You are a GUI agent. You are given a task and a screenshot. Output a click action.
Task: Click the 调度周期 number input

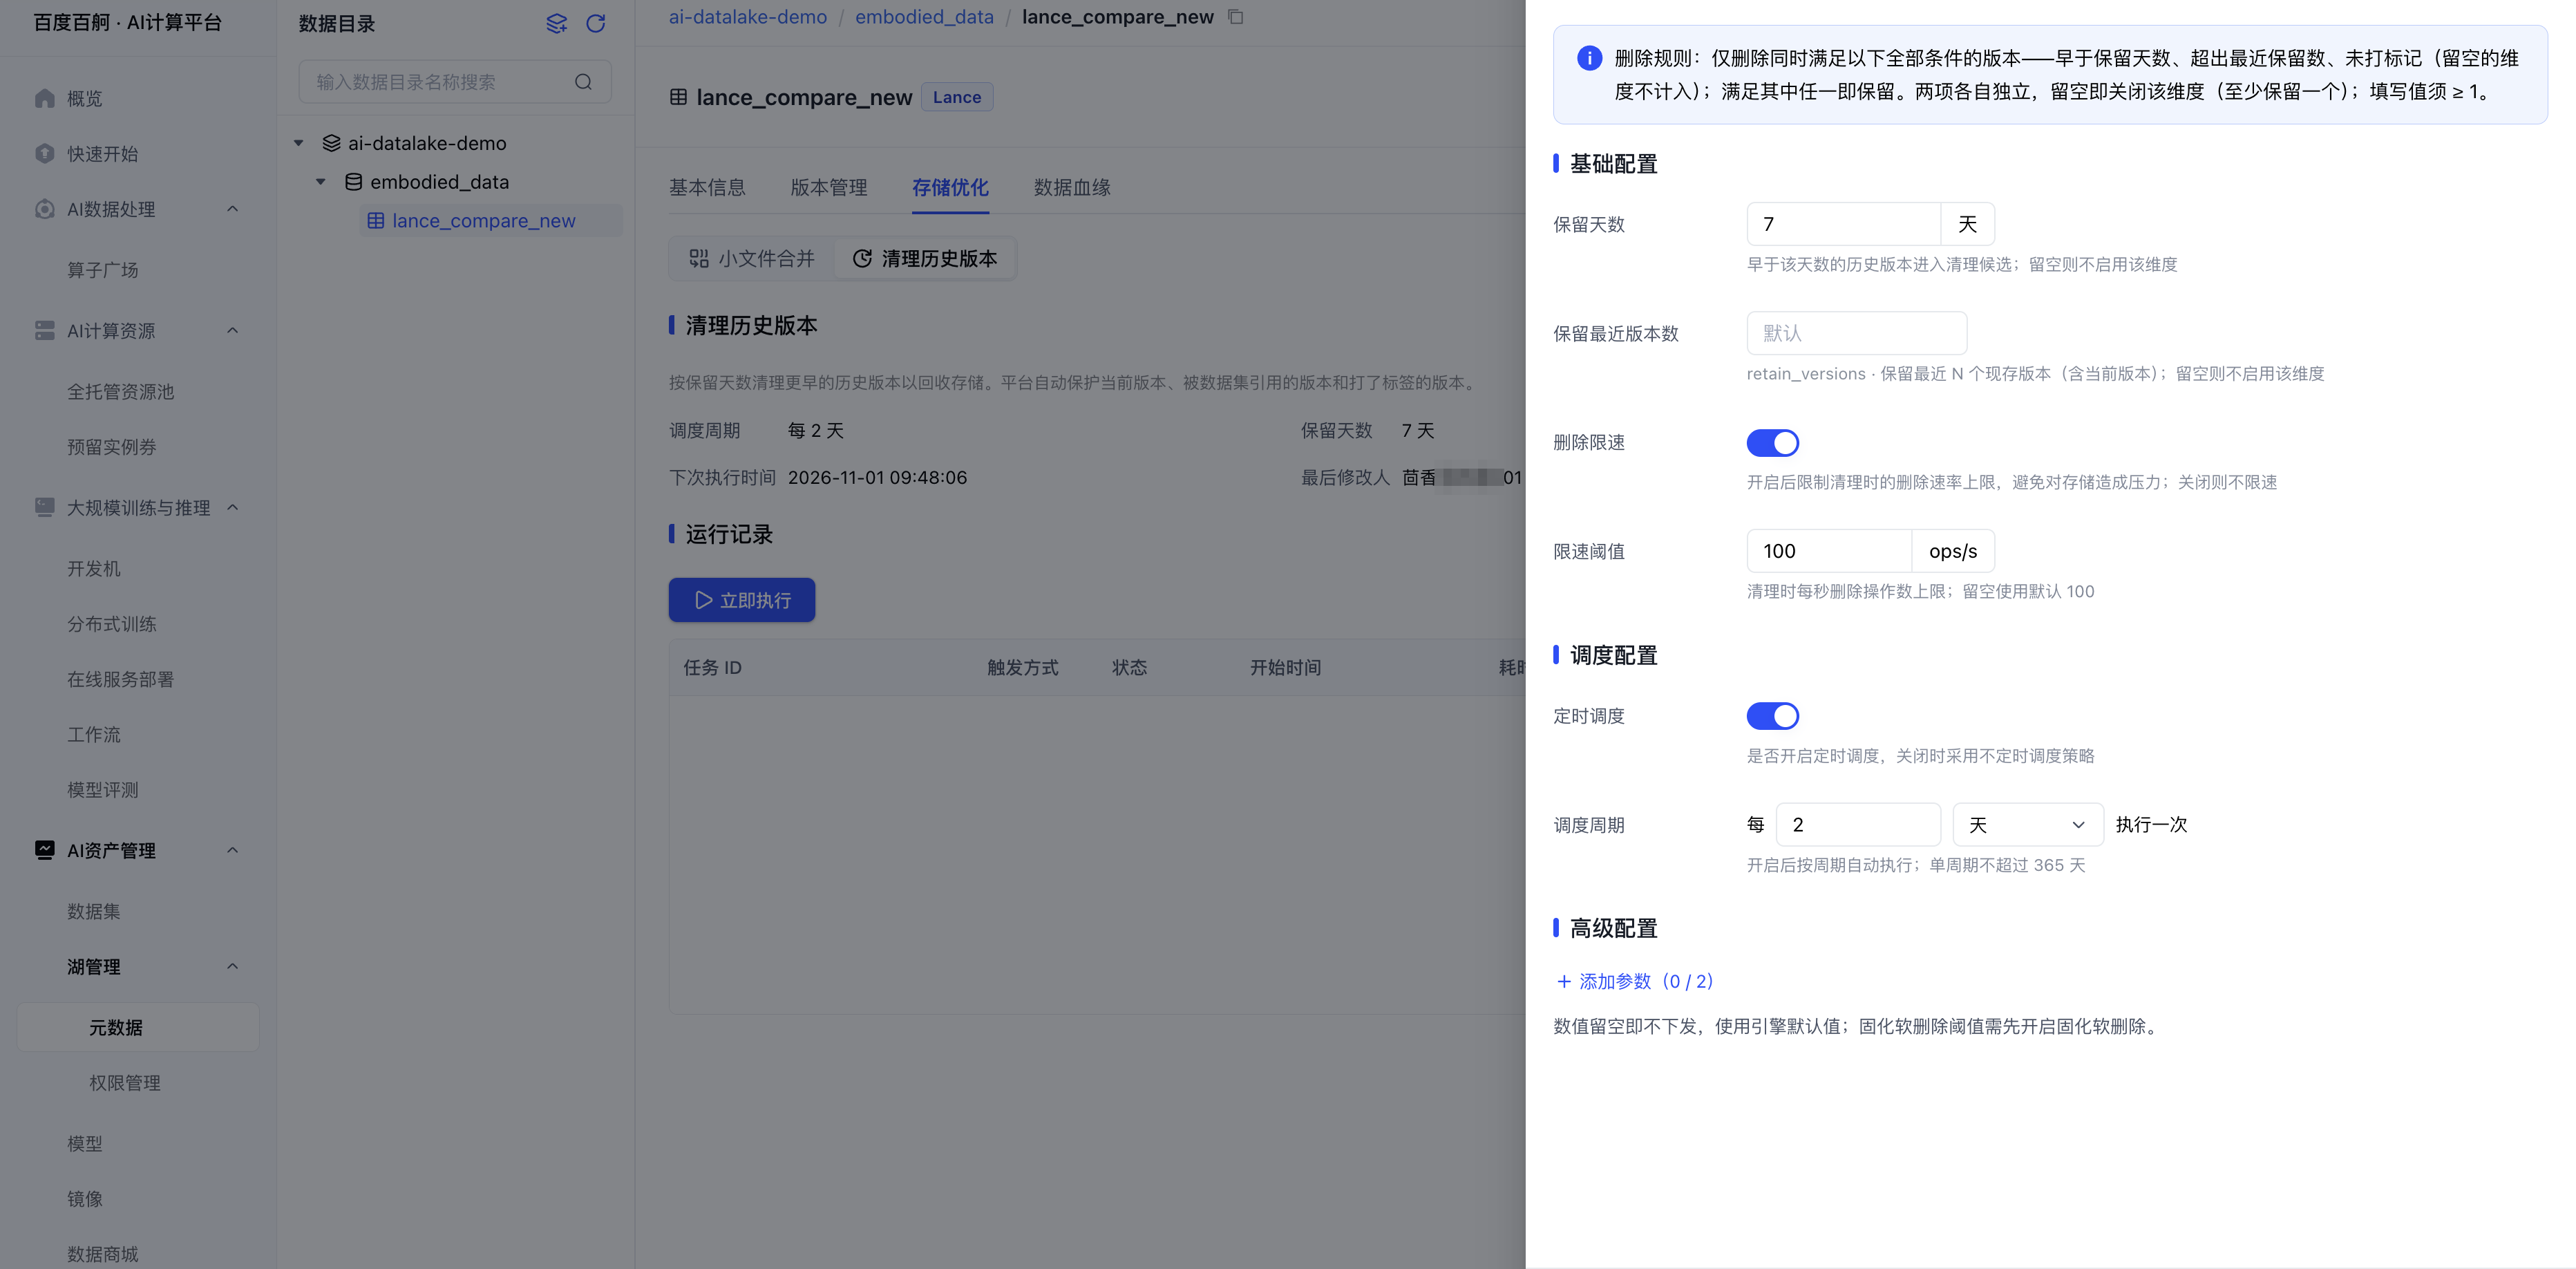click(x=1857, y=824)
